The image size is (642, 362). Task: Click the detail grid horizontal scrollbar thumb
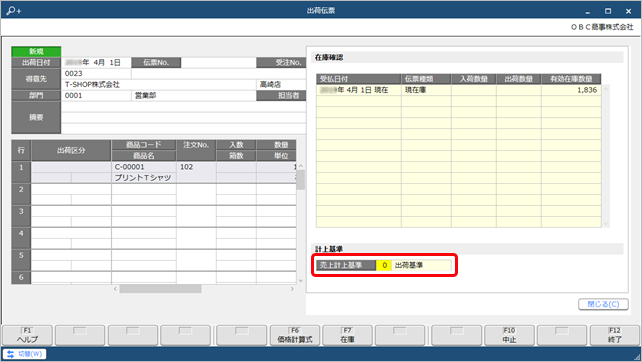tap(160, 289)
